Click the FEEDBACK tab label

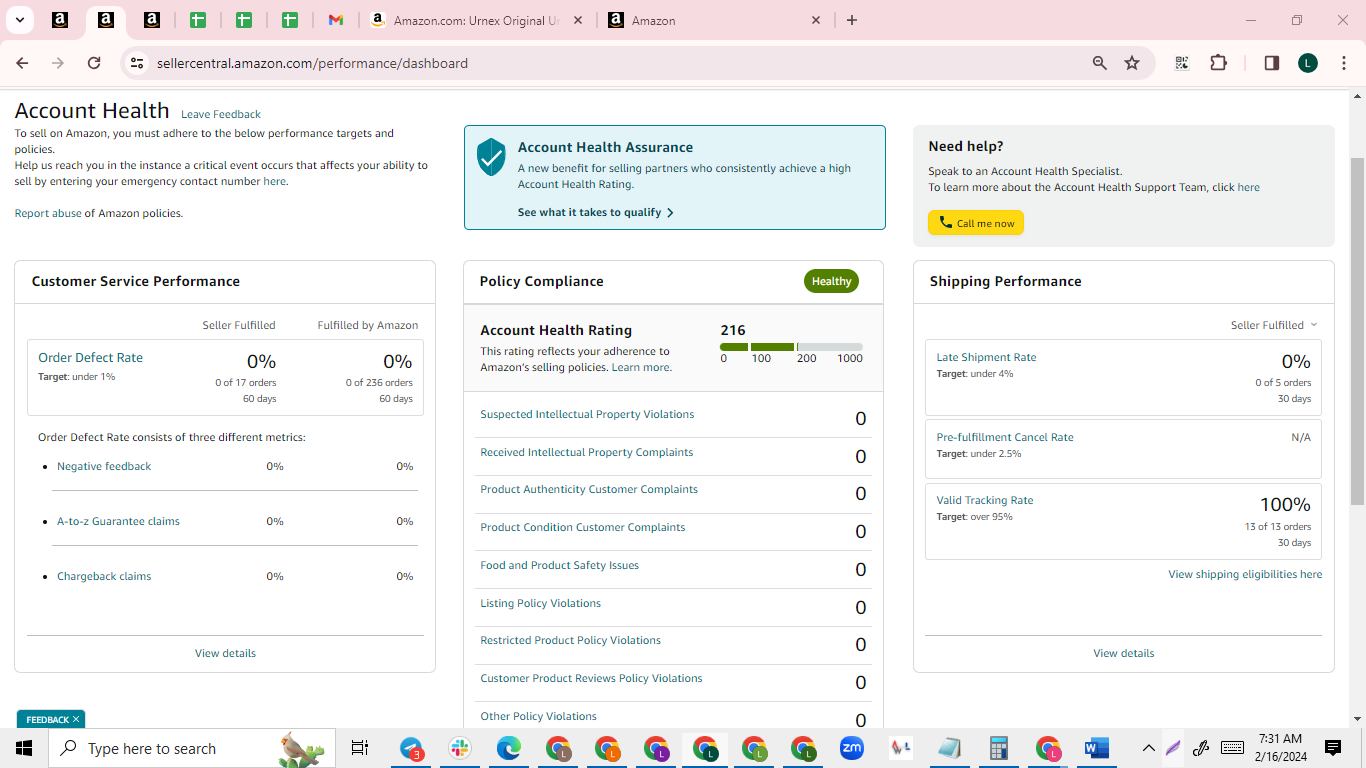pyautogui.click(x=47, y=719)
